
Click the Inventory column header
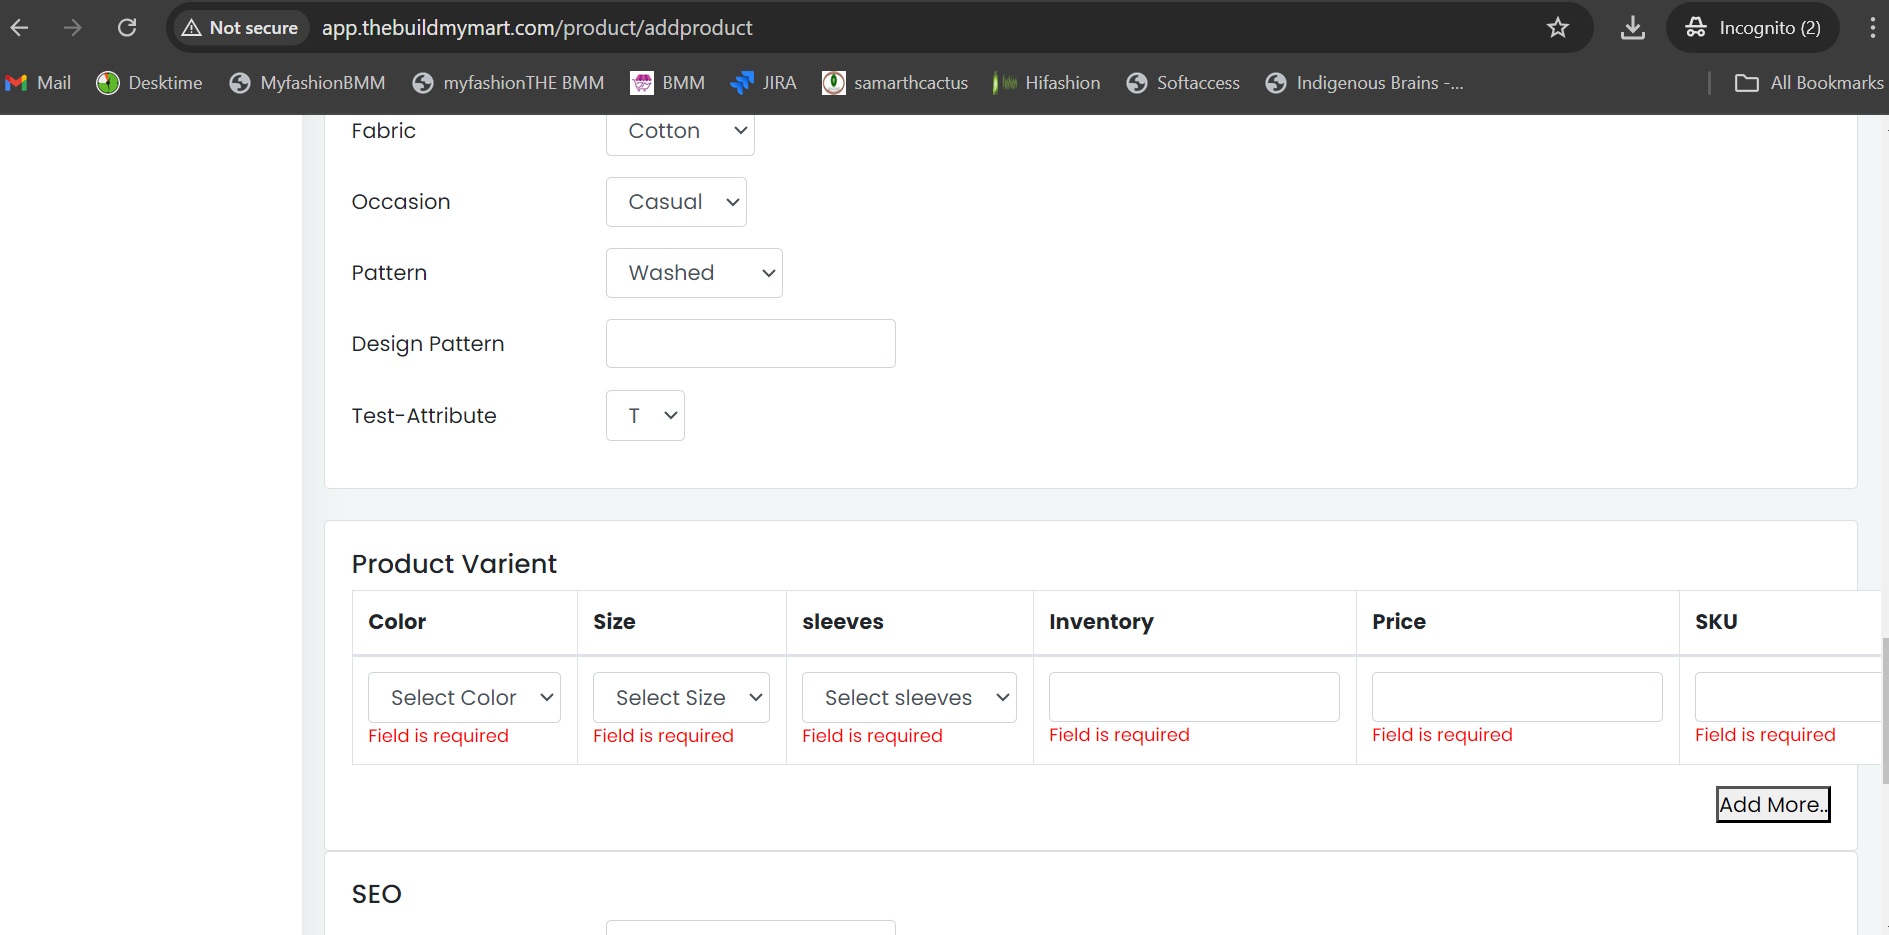1101,622
